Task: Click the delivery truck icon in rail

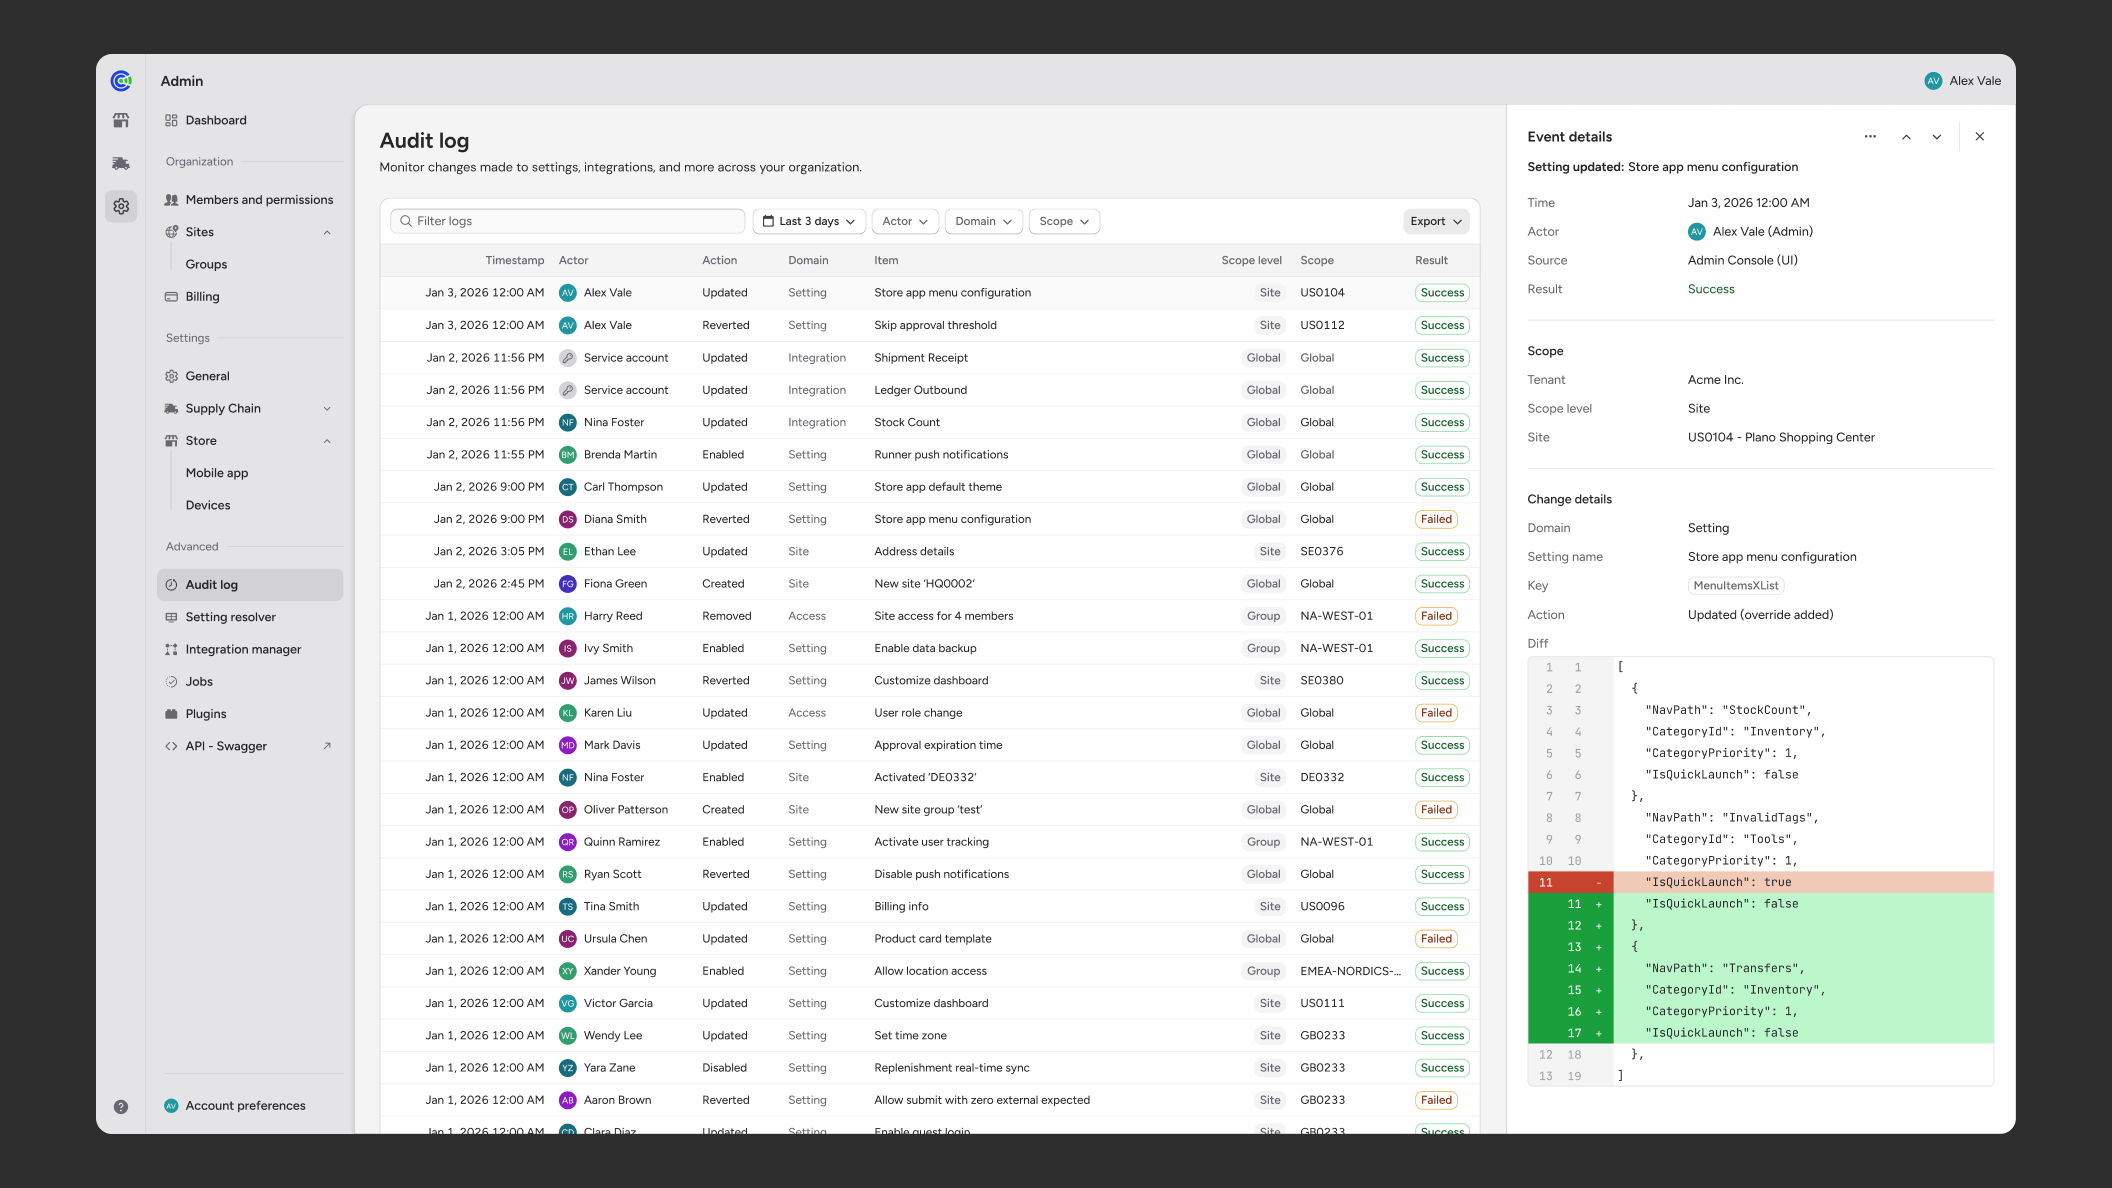Action: point(121,163)
